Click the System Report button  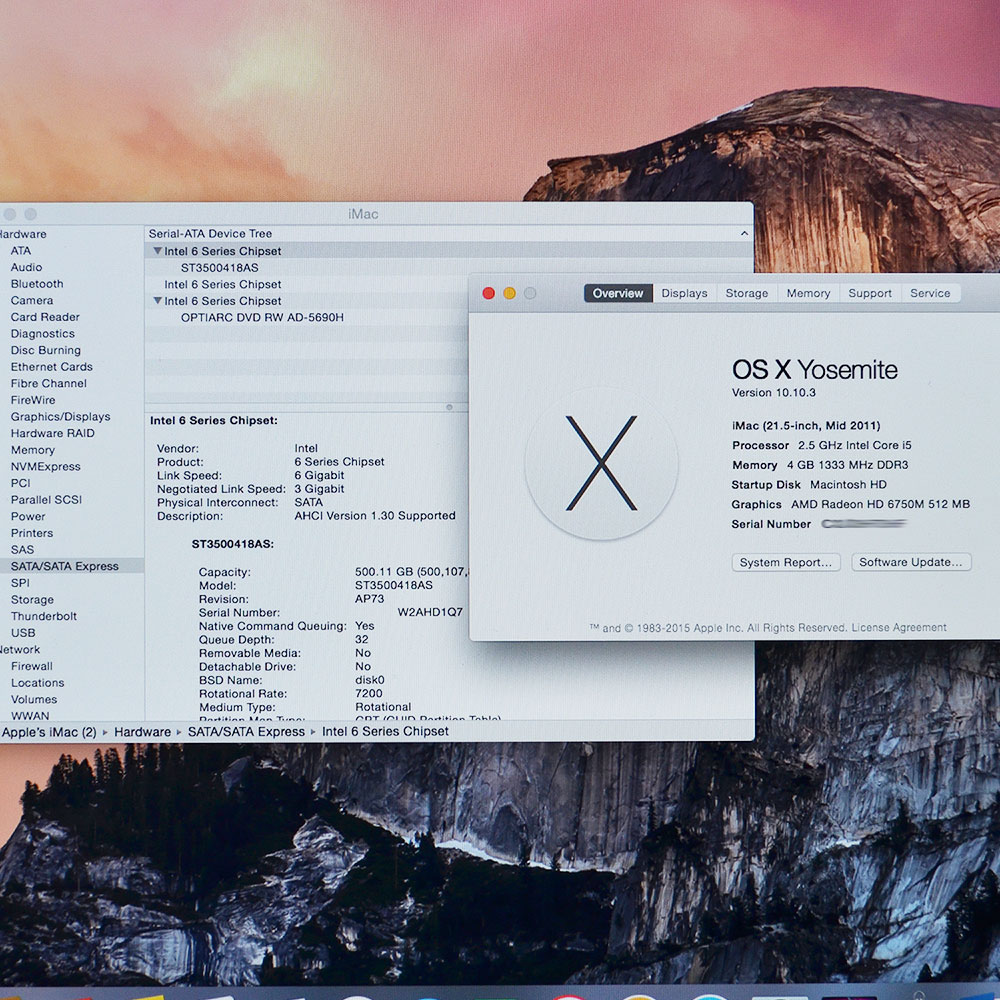point(786,562)
